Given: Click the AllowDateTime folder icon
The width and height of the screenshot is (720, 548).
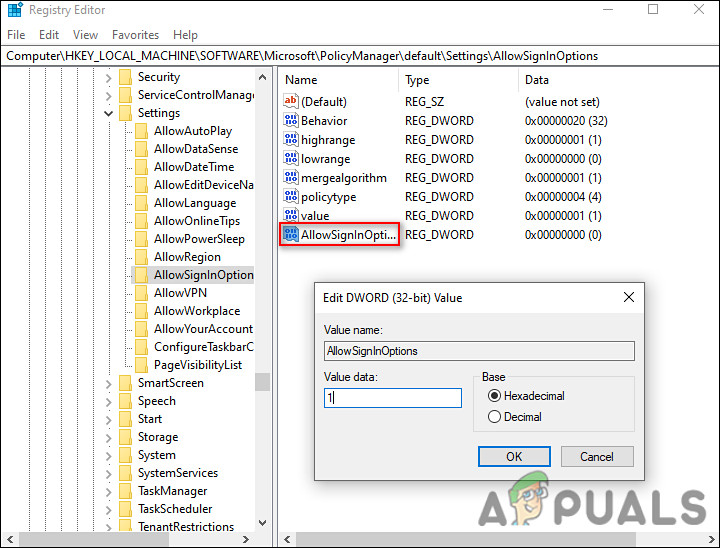Looking at the screenshot, I should point(141,167).
